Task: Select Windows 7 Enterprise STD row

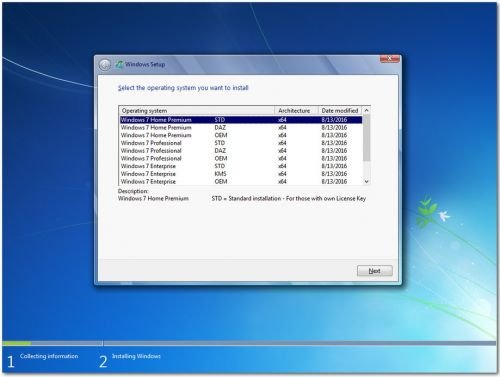Action: 241,166
